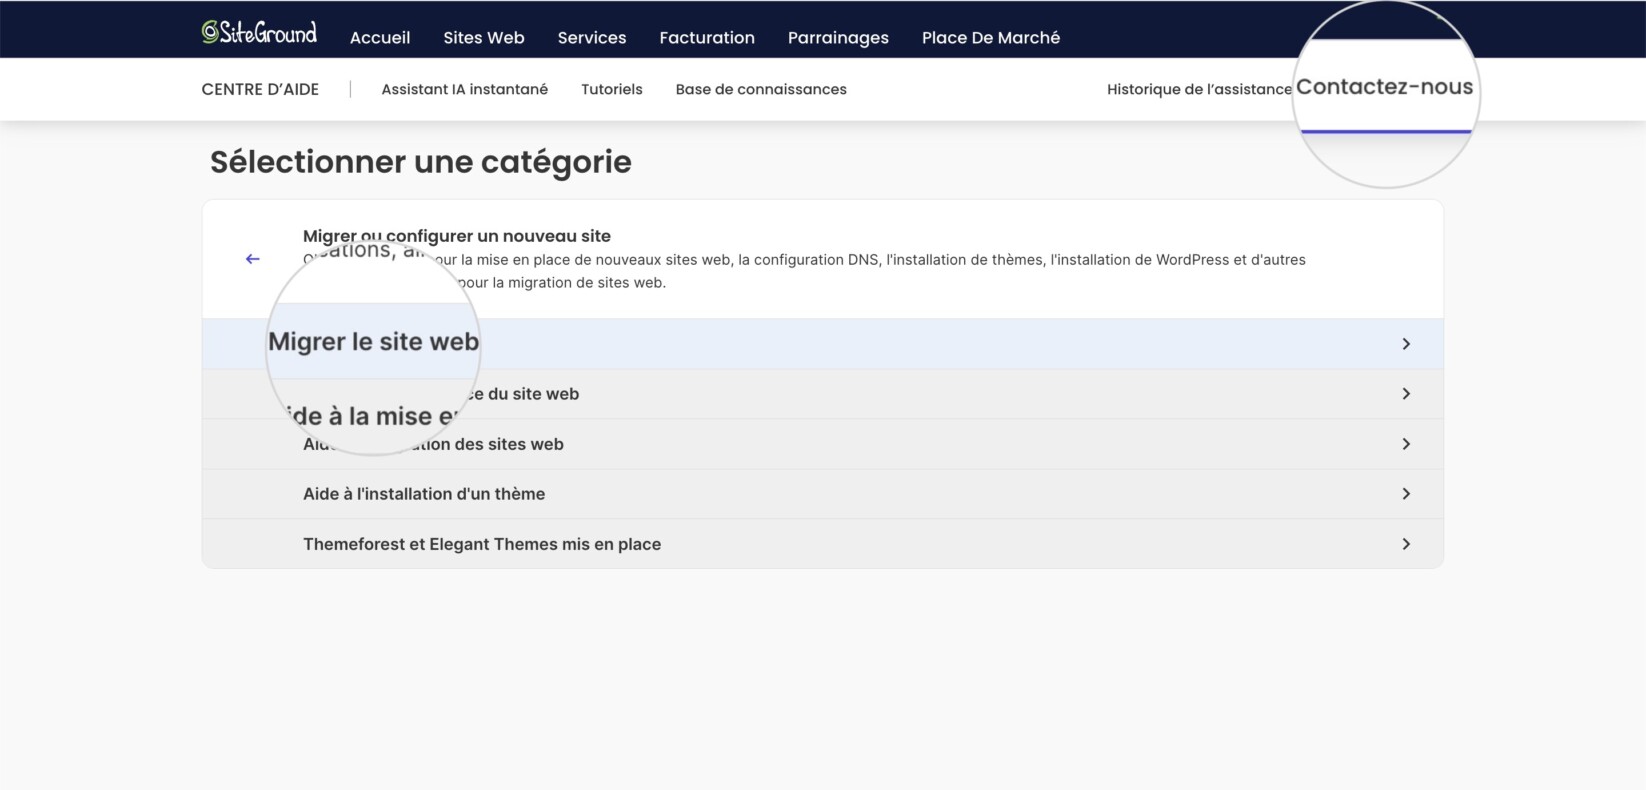Switch to the Contactez-nous tab
1646x790 pixels.
(1385, 87)
